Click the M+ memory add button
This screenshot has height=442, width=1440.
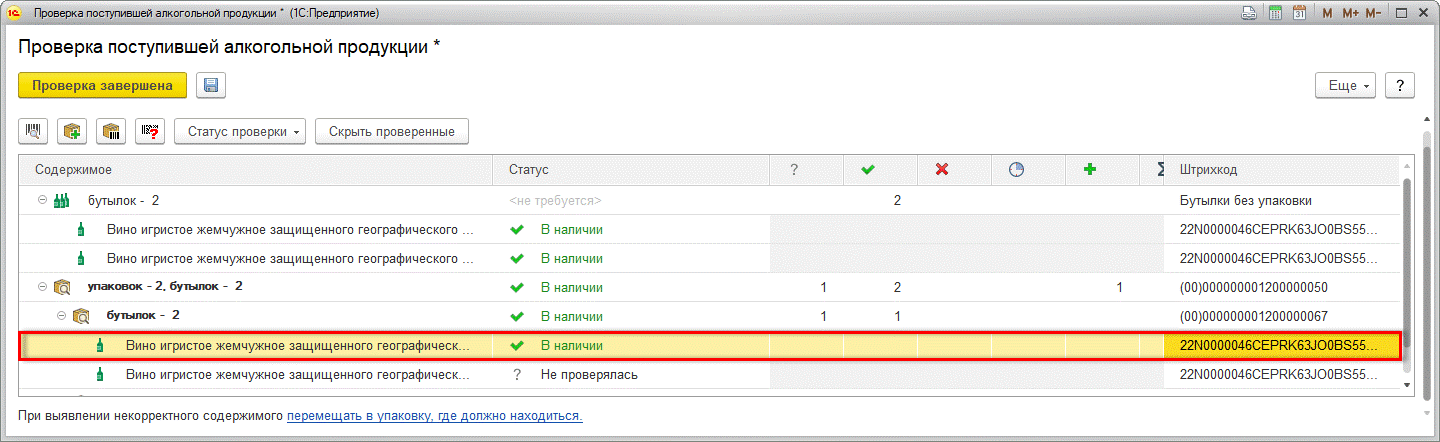[1350, 13]
